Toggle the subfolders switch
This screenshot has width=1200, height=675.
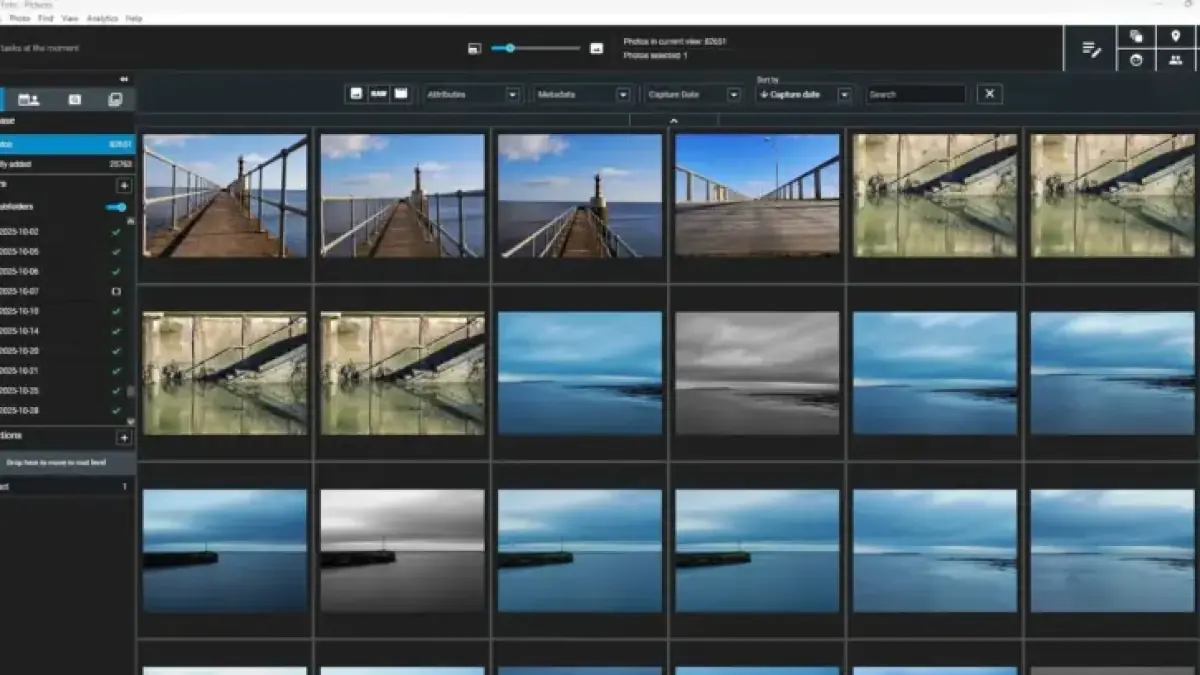(x=116, y=207)
